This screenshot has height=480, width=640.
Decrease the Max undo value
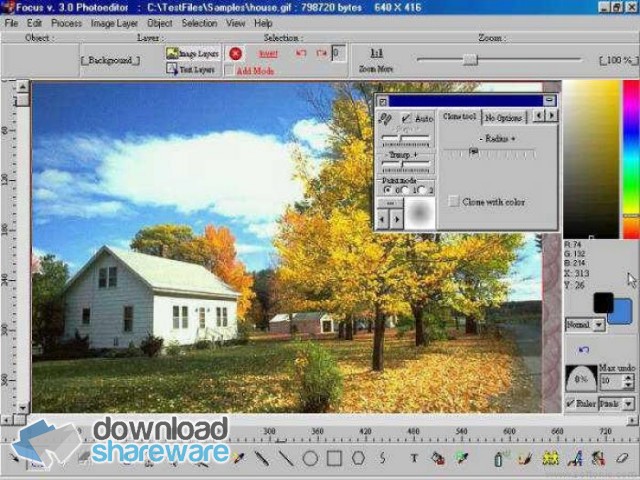pos(629,384)
